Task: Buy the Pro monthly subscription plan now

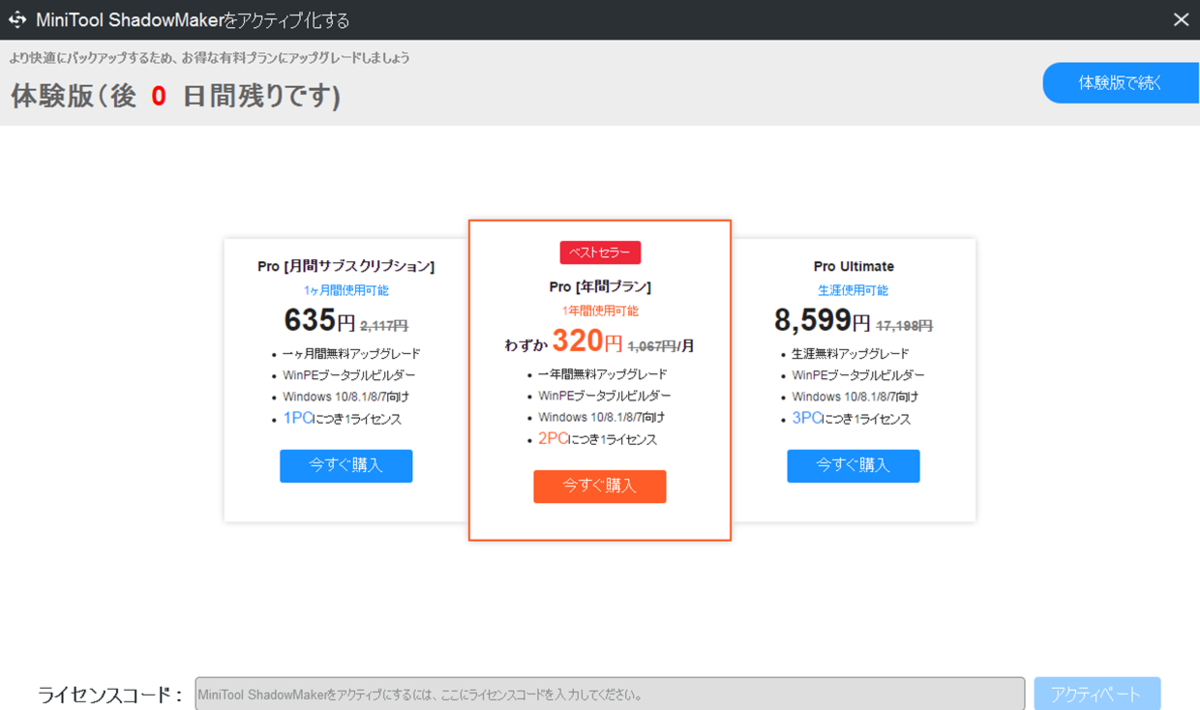Action: pyautogui.click(x=346, y=466)
